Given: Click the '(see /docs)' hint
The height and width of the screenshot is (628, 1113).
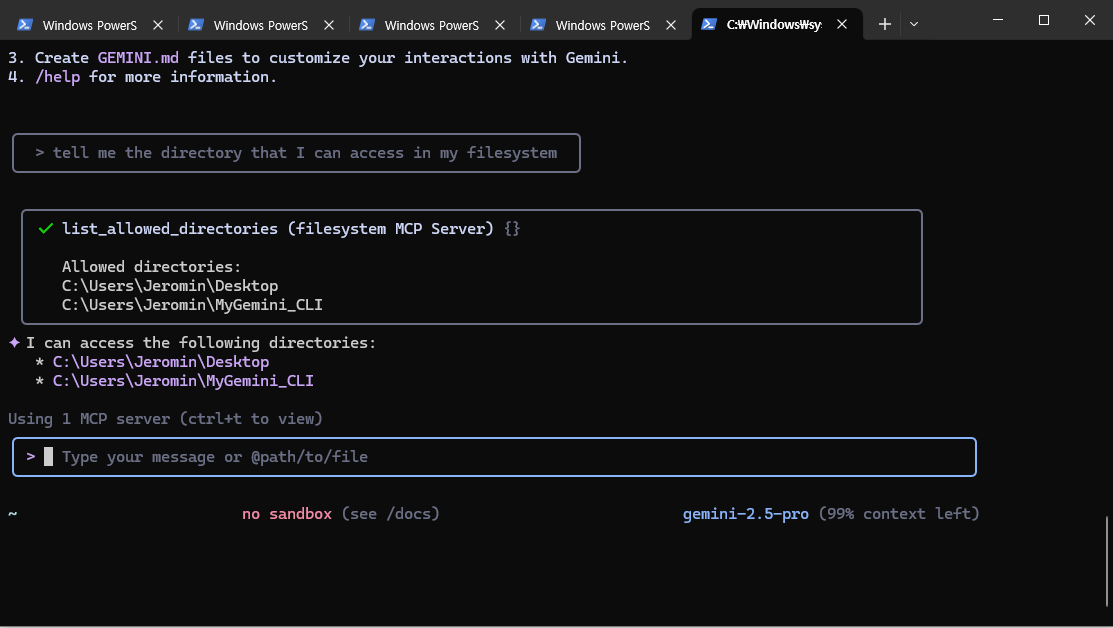Looking at the screenshot, I should click(x=390, y=514).
